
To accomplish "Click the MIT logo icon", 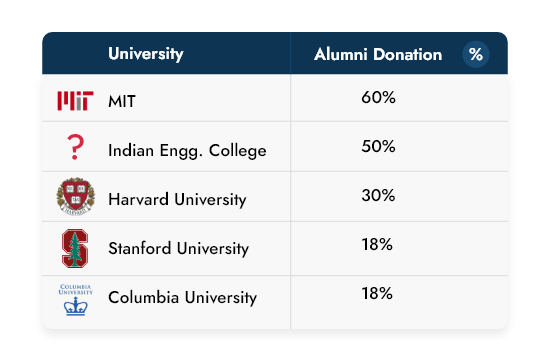I will coord(75,101).
